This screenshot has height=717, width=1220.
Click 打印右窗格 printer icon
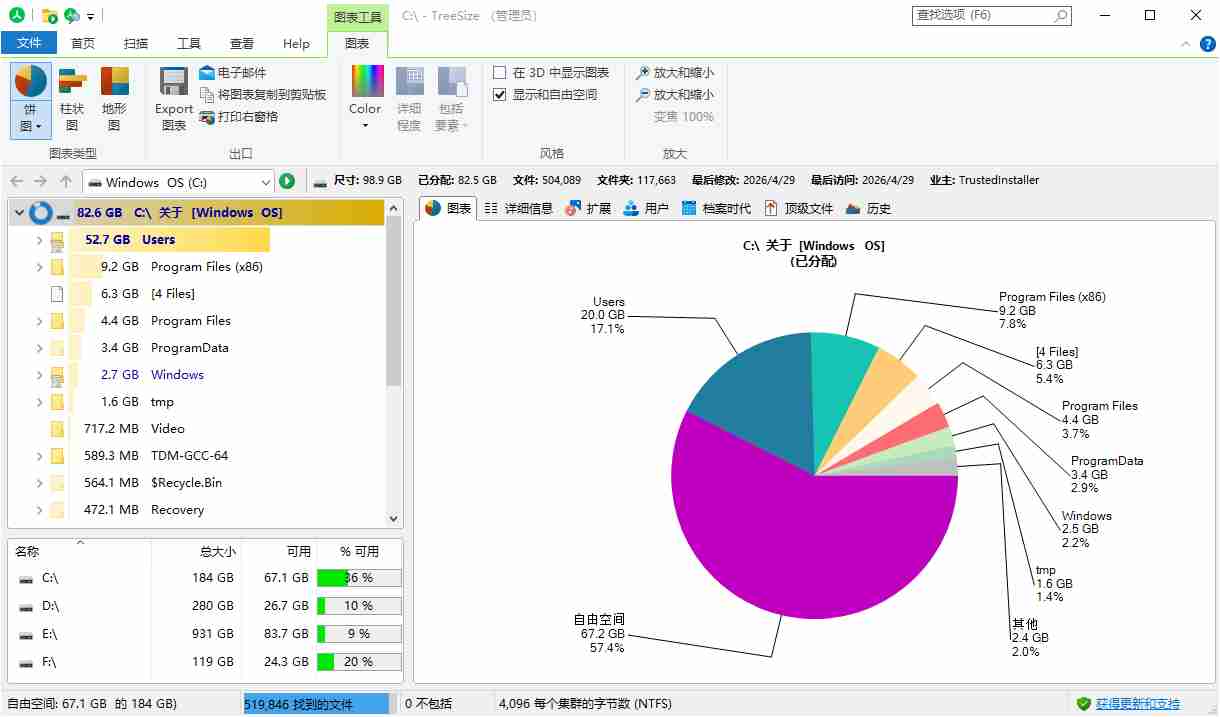pyautogui.click(x=208, y=117)
